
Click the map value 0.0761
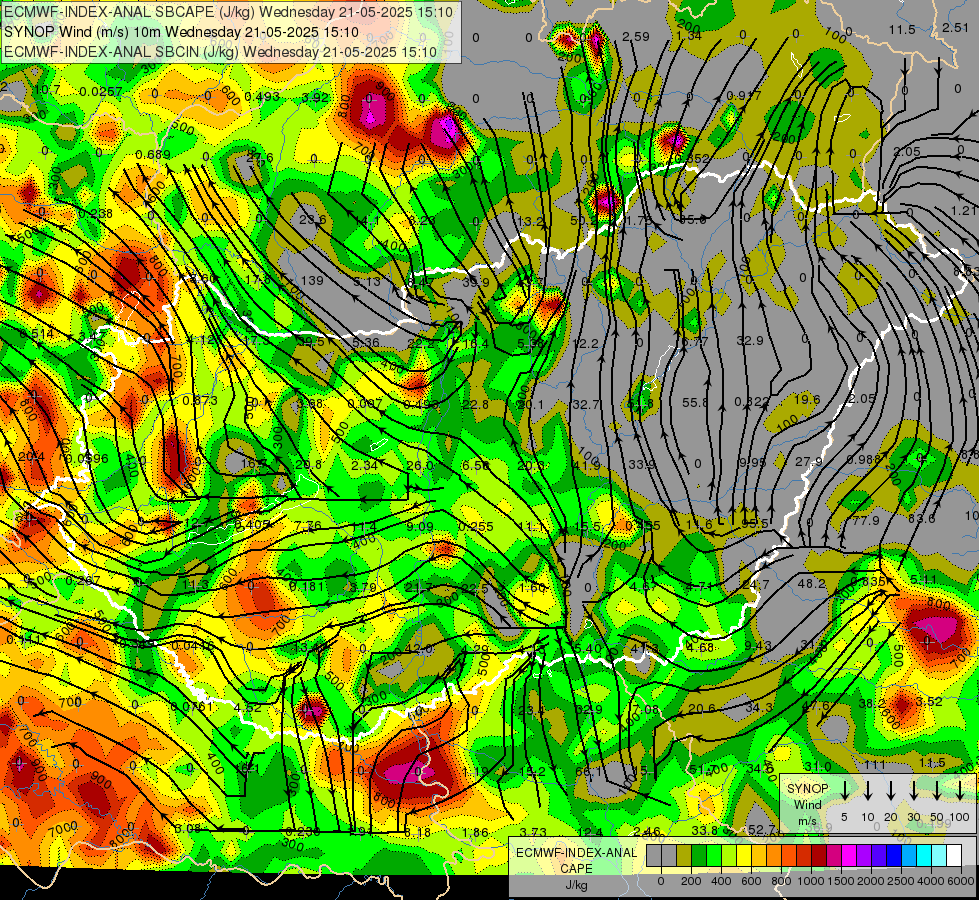[x=192, y=706]
